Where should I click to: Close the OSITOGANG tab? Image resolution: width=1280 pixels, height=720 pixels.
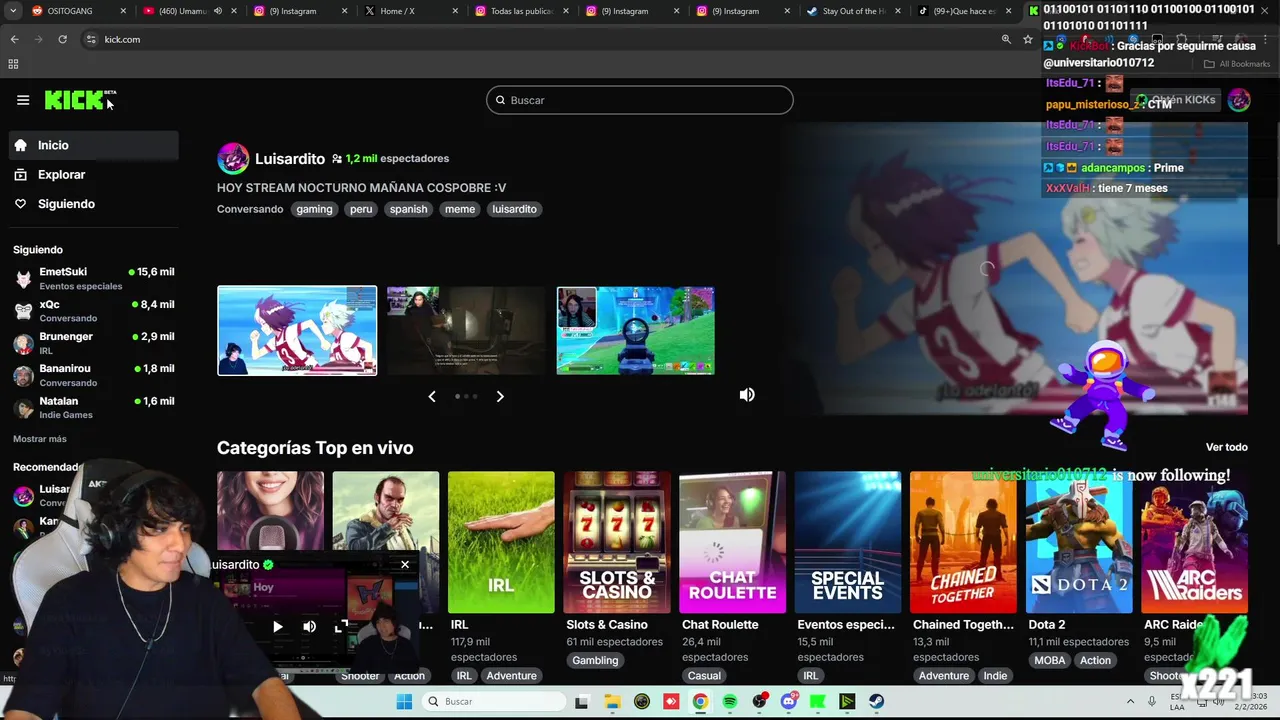pyautogui.click(x=124, y=11)
